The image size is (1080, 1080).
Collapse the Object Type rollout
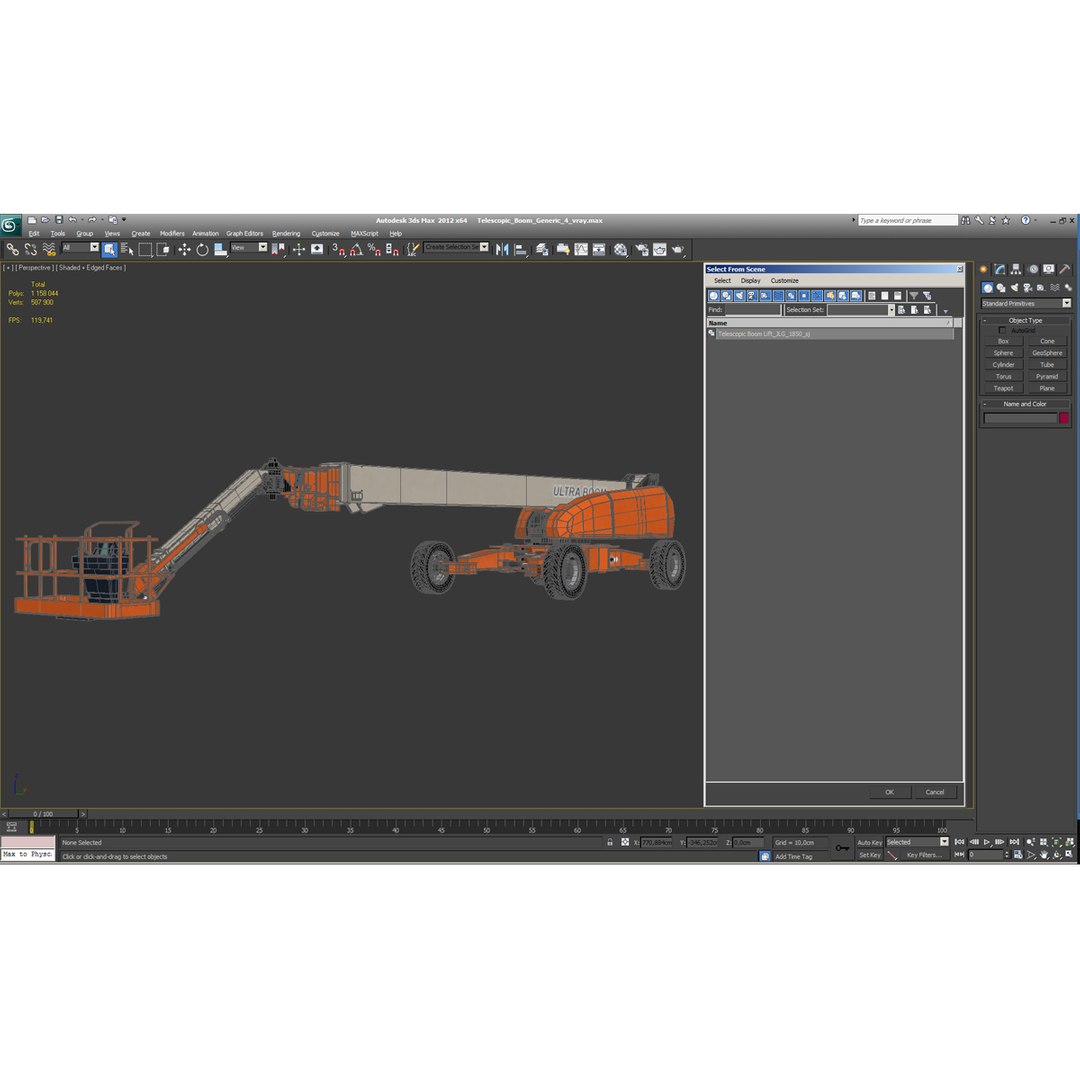click(x=1025, y=320)
